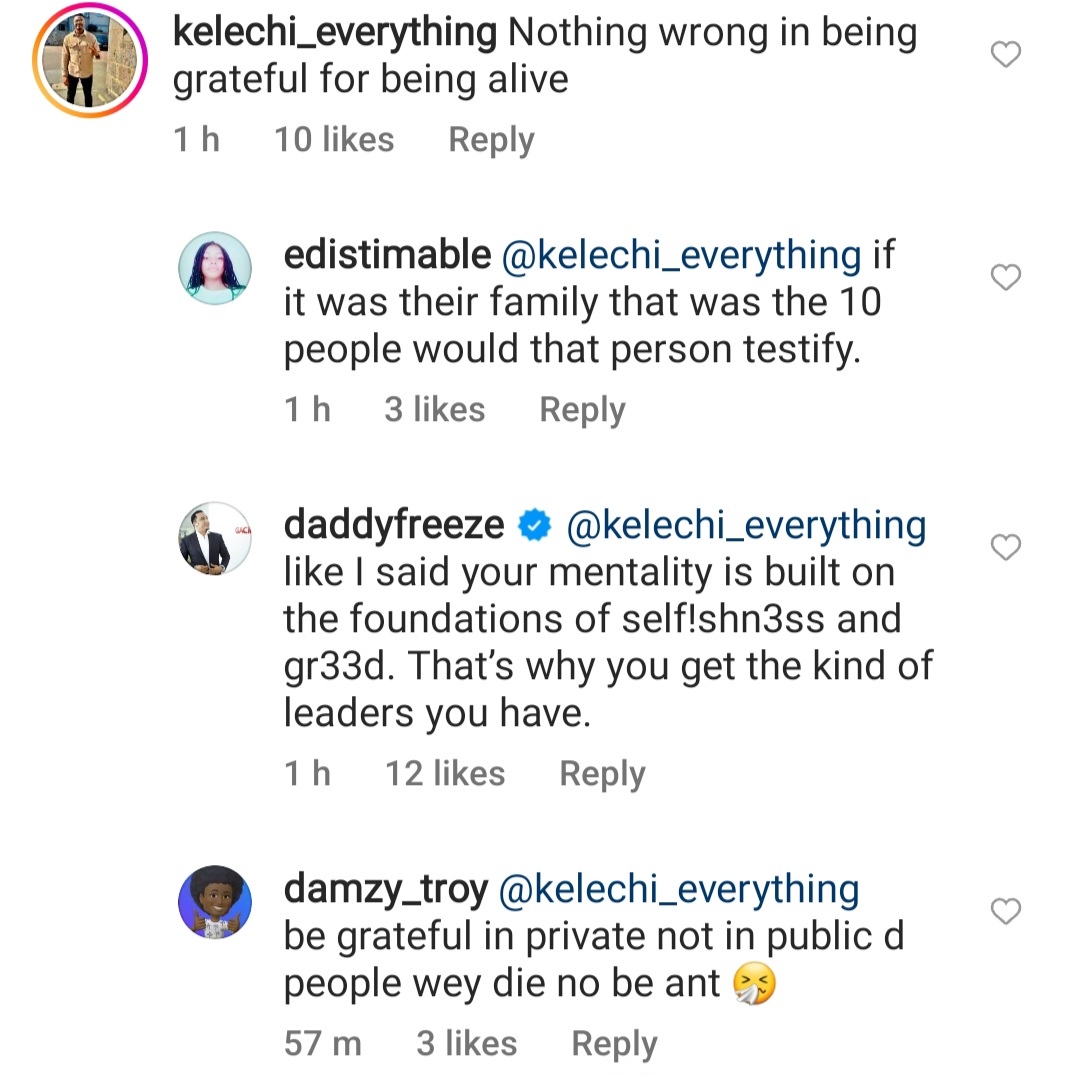1080x1076 pixels.
Task: Tap the heart beside damzy_troy's comment
Action: point(1005,911)
